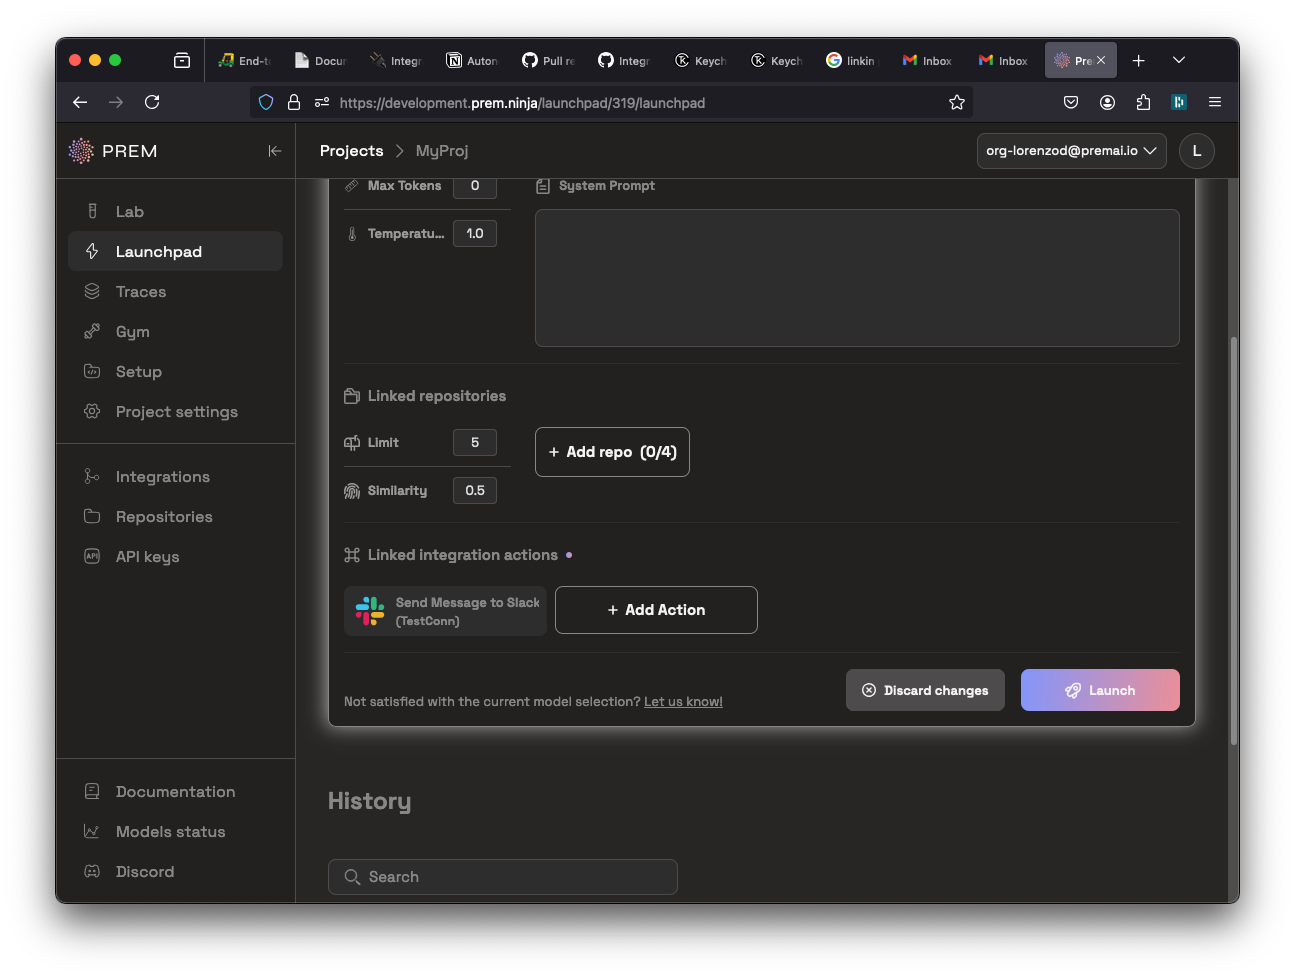The height and width of the screenshot is (977, 1295).
Task: Open the browser extensions puzzle icon
Action: [x=1143, y=102]
